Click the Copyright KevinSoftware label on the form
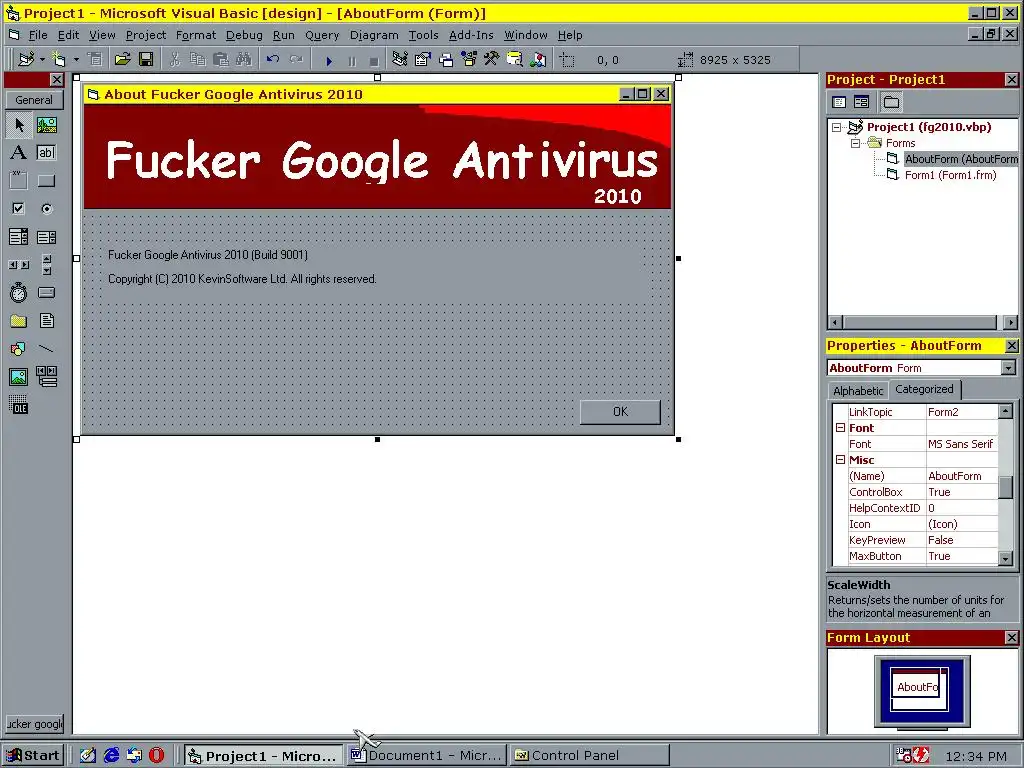This screenshot has width=1024, height=768. (x=242, y=279)
